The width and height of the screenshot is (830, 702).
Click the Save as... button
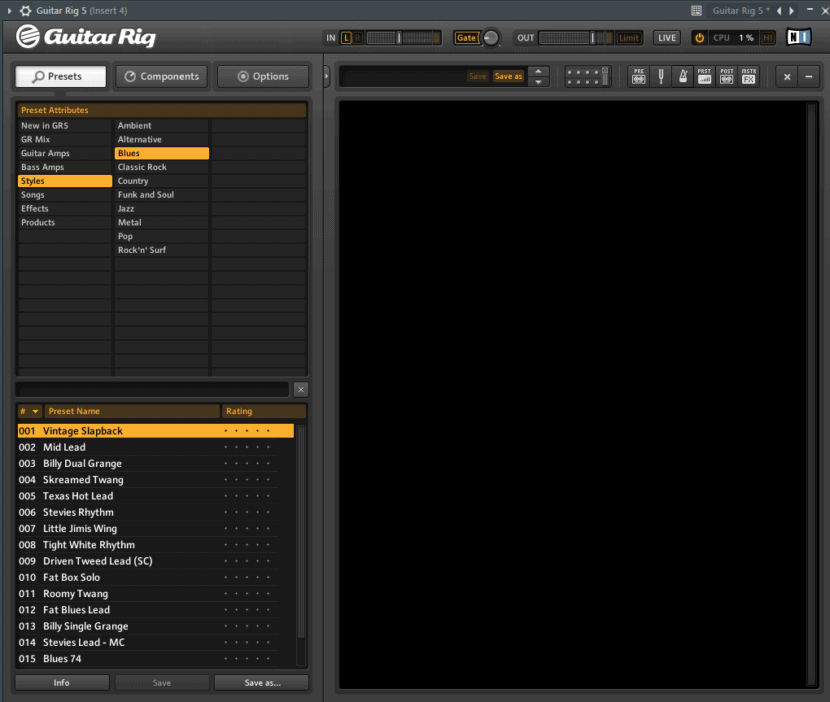[x=262, y=682]
